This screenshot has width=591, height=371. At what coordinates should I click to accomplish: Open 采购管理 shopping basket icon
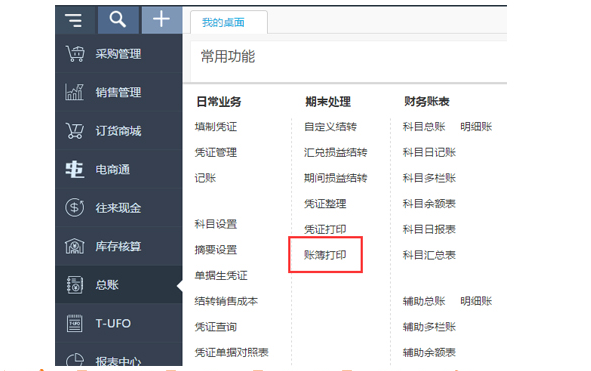(x=75, y=54)
